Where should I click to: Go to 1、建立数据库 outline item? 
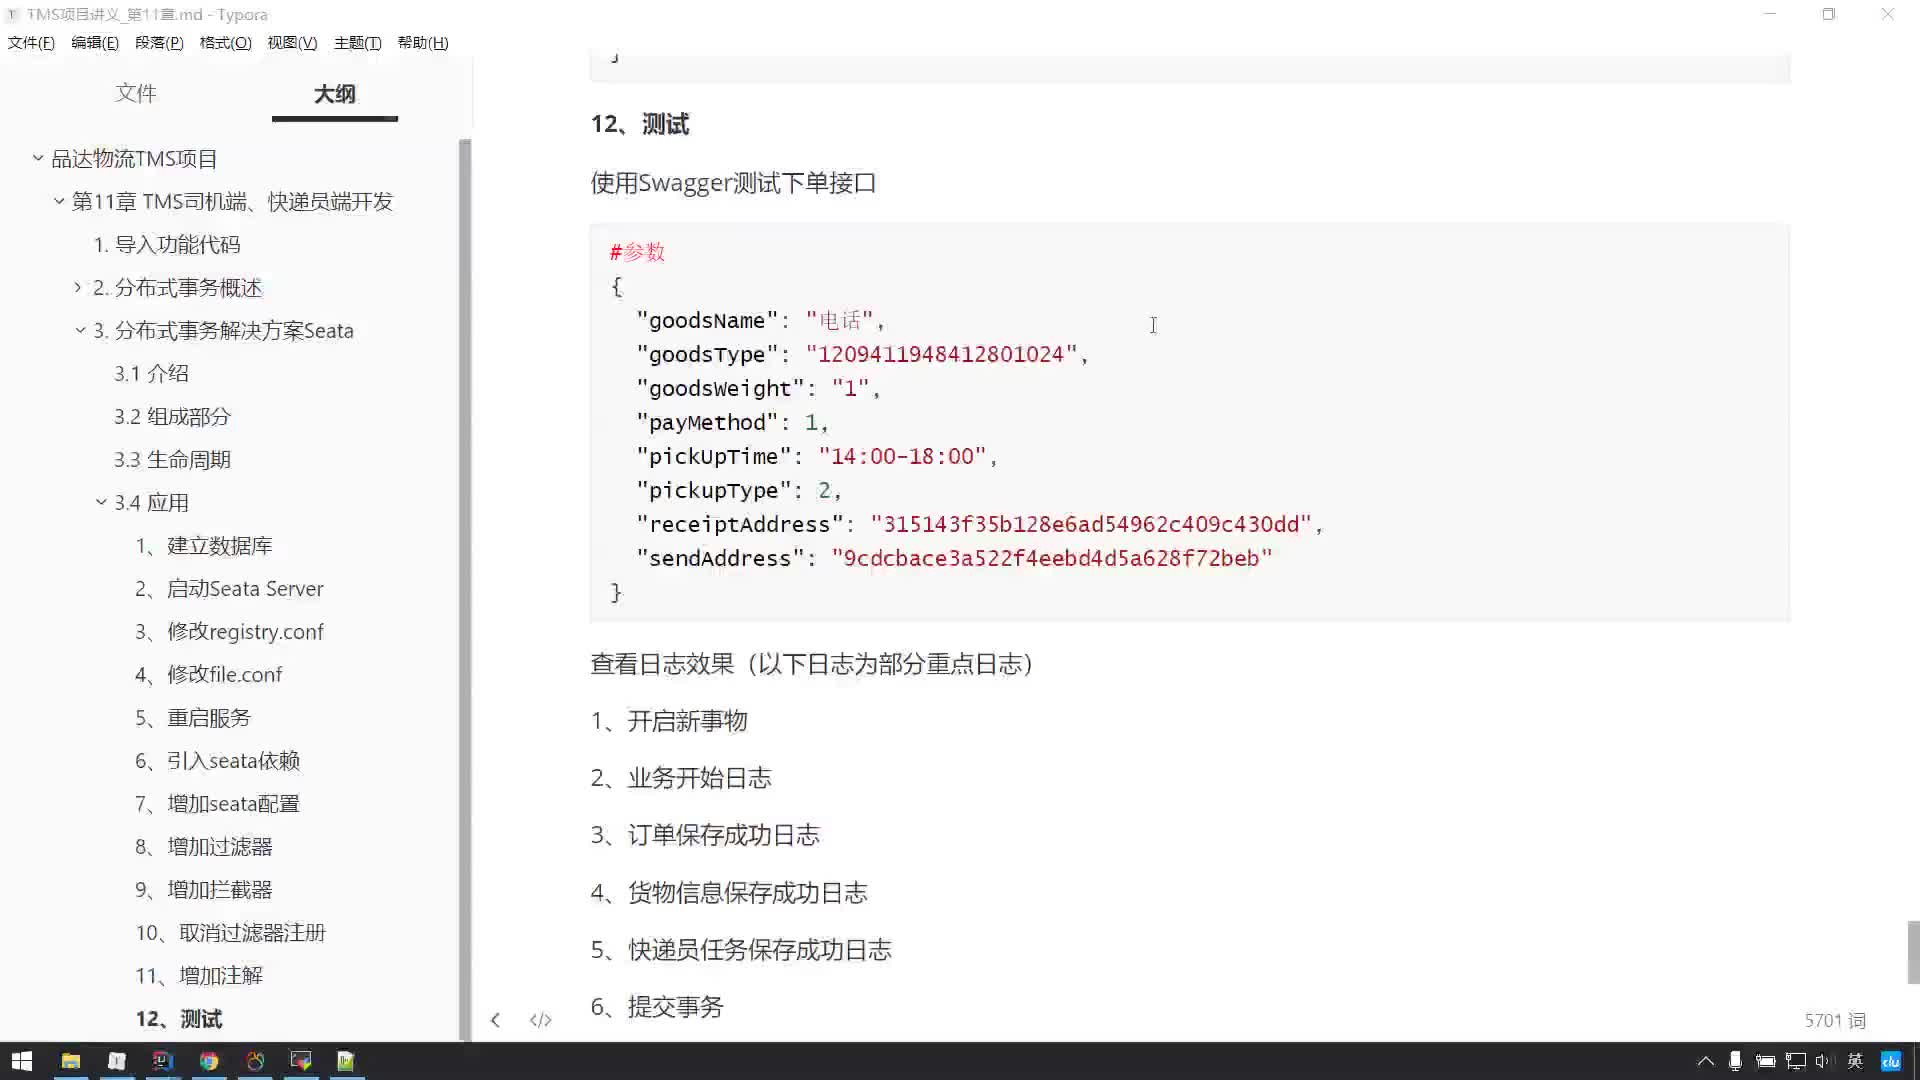[204, 546]
